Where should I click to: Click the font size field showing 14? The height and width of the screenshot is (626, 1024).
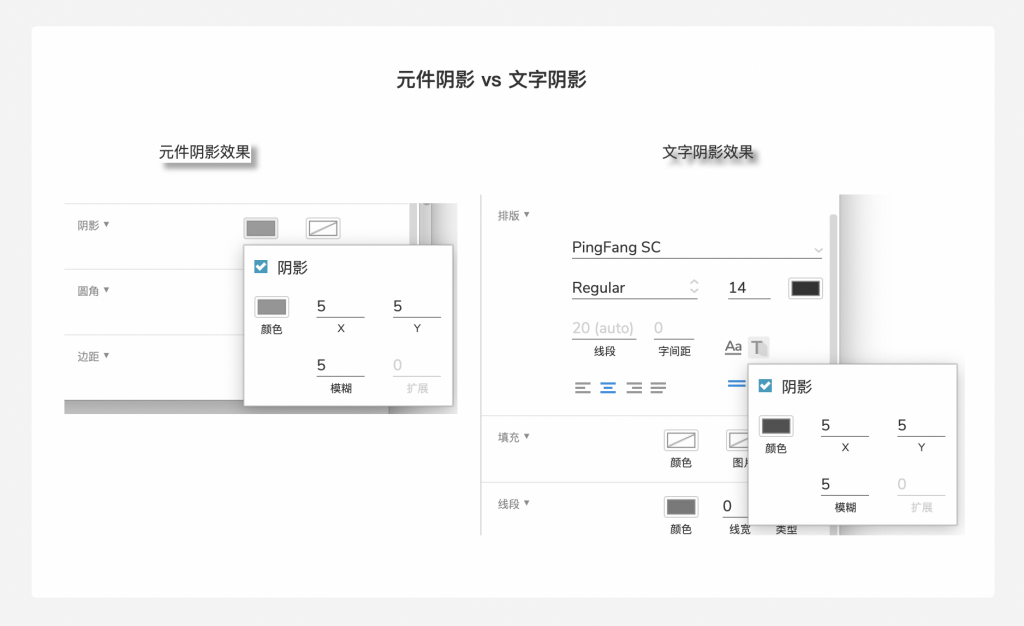(x=748, y=288)
